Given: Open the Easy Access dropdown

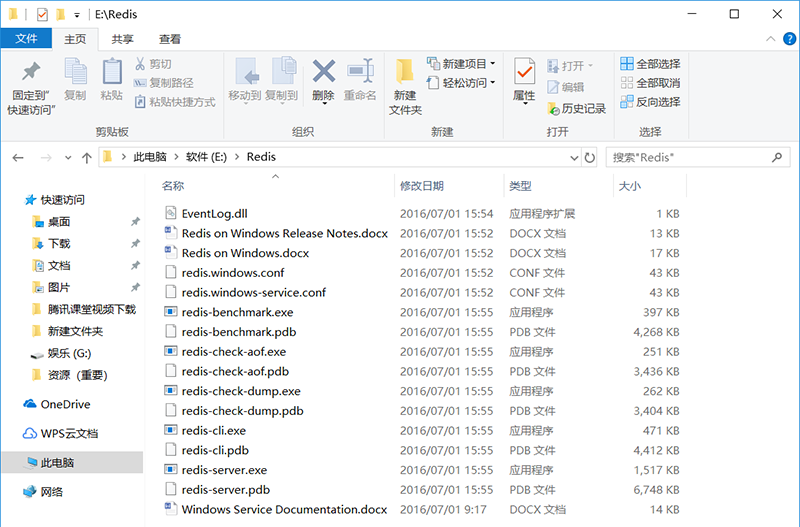Looking at the screenshot, I should coord(461,83).
